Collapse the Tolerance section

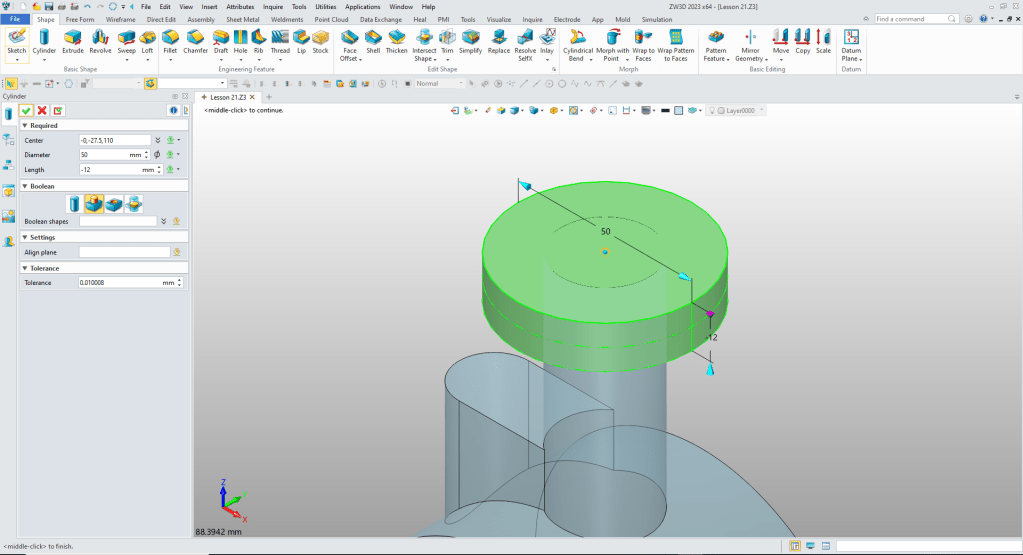coord(24,268)
